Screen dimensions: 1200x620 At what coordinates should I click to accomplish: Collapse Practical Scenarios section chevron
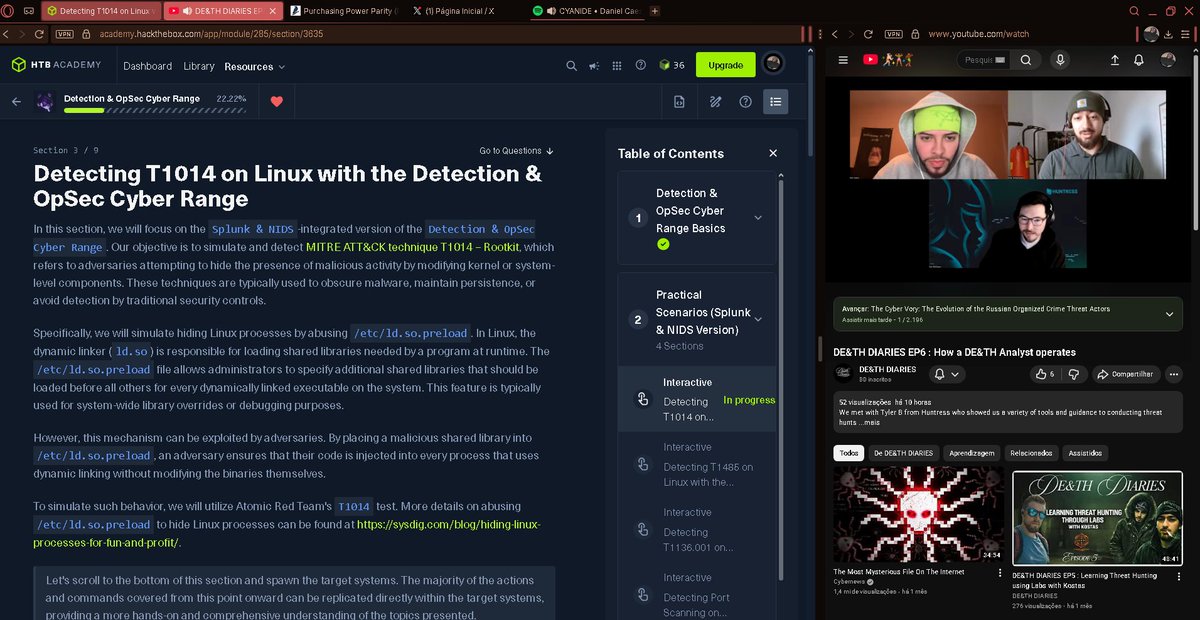click(x=758, y=320)
